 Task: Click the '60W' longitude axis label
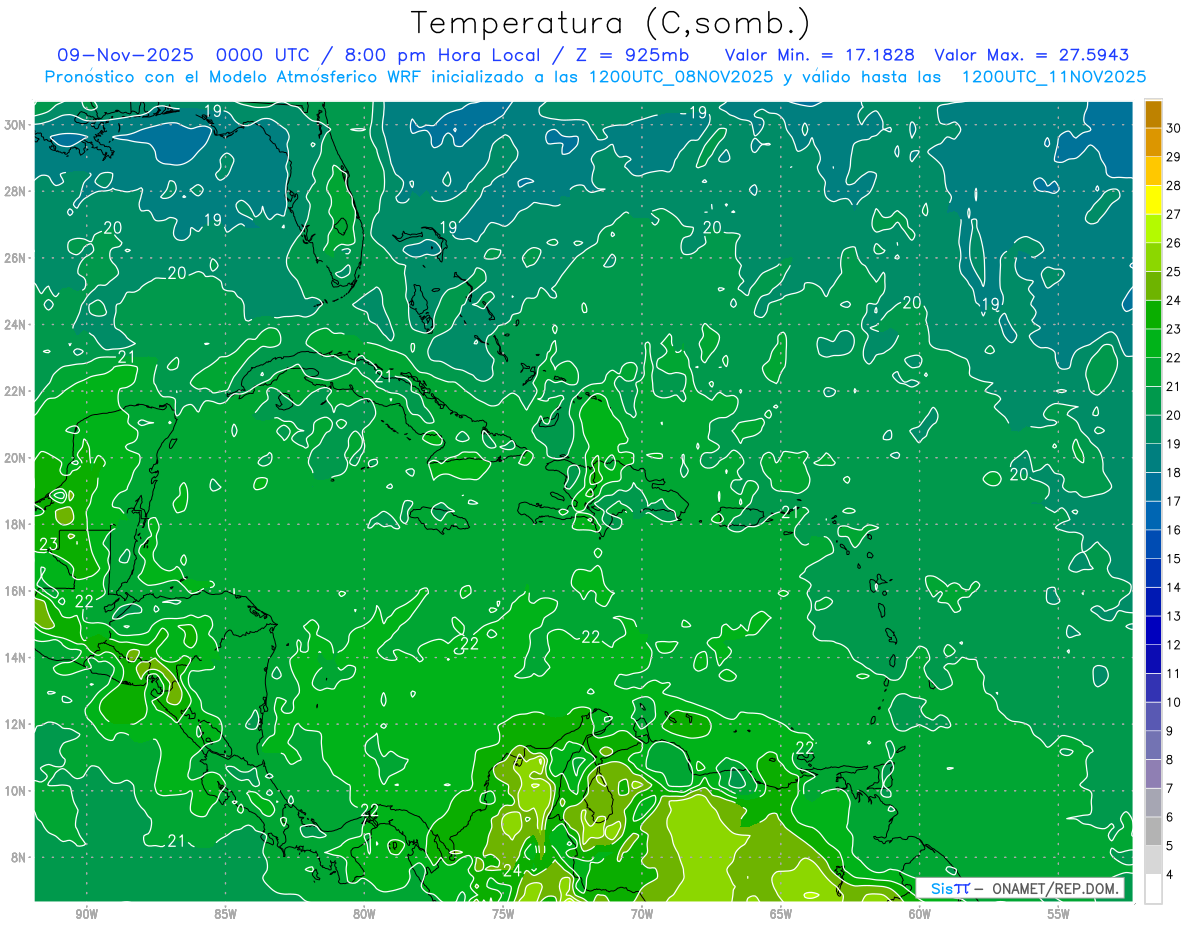pos(920,913)
